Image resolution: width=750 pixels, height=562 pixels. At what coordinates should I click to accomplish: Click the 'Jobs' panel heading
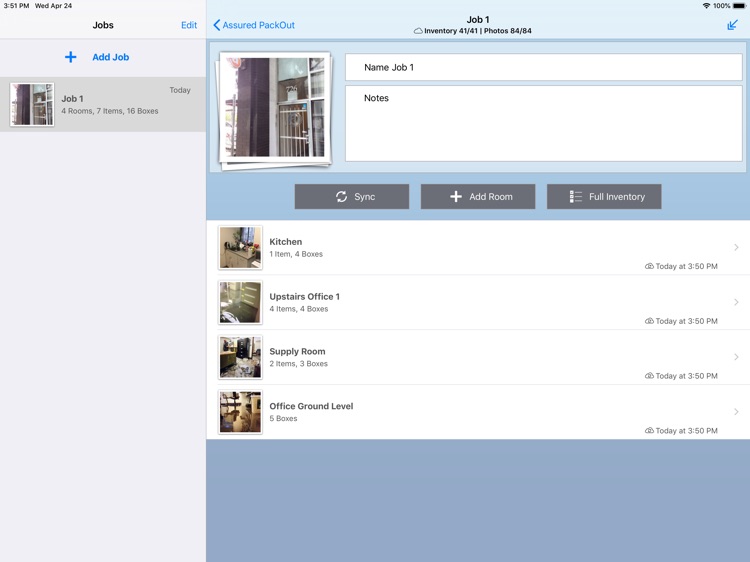(103, 25)
